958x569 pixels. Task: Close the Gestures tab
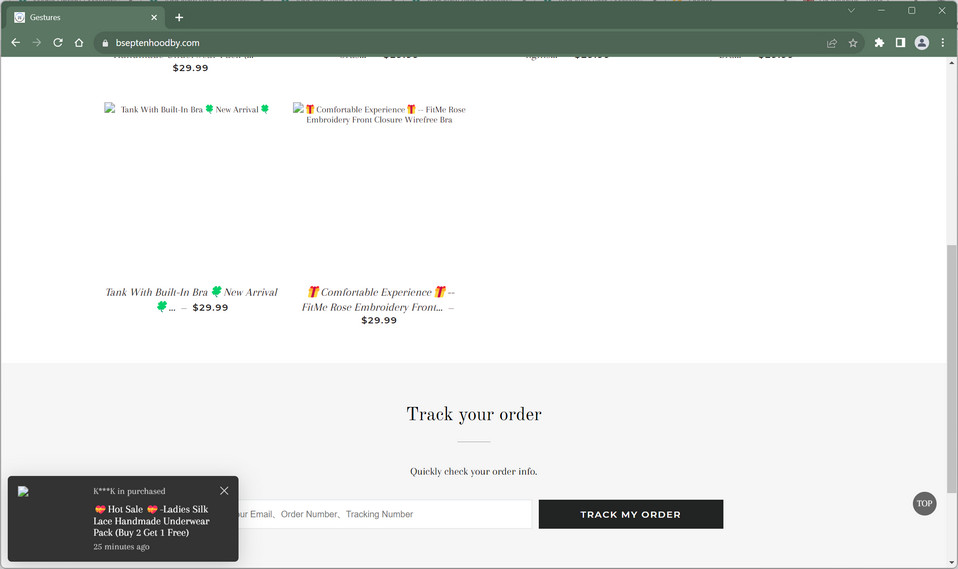pyautogui.click(x=154, y=17)
